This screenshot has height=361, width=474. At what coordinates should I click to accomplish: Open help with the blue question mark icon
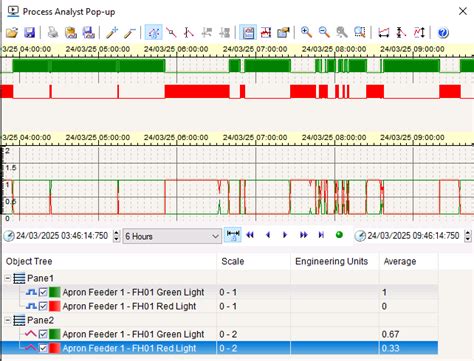[x=443, y=33]
